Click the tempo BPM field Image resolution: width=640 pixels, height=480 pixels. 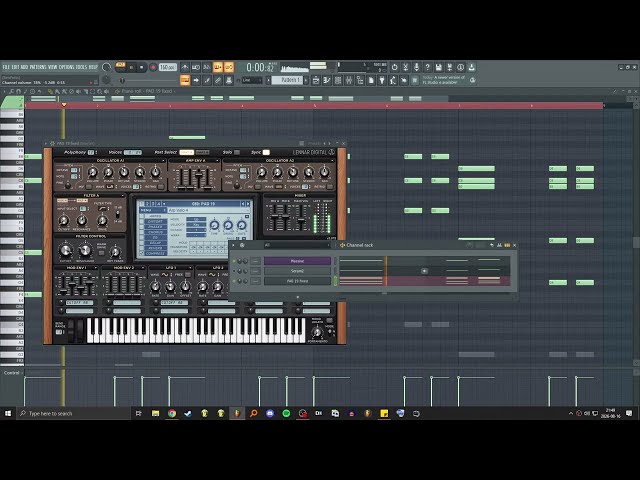click(x=167, y=67)
